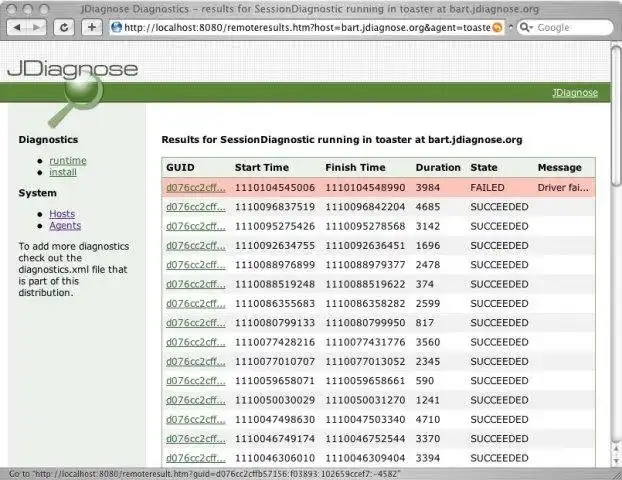Open the Agents system link

click(x=65, y=226)
